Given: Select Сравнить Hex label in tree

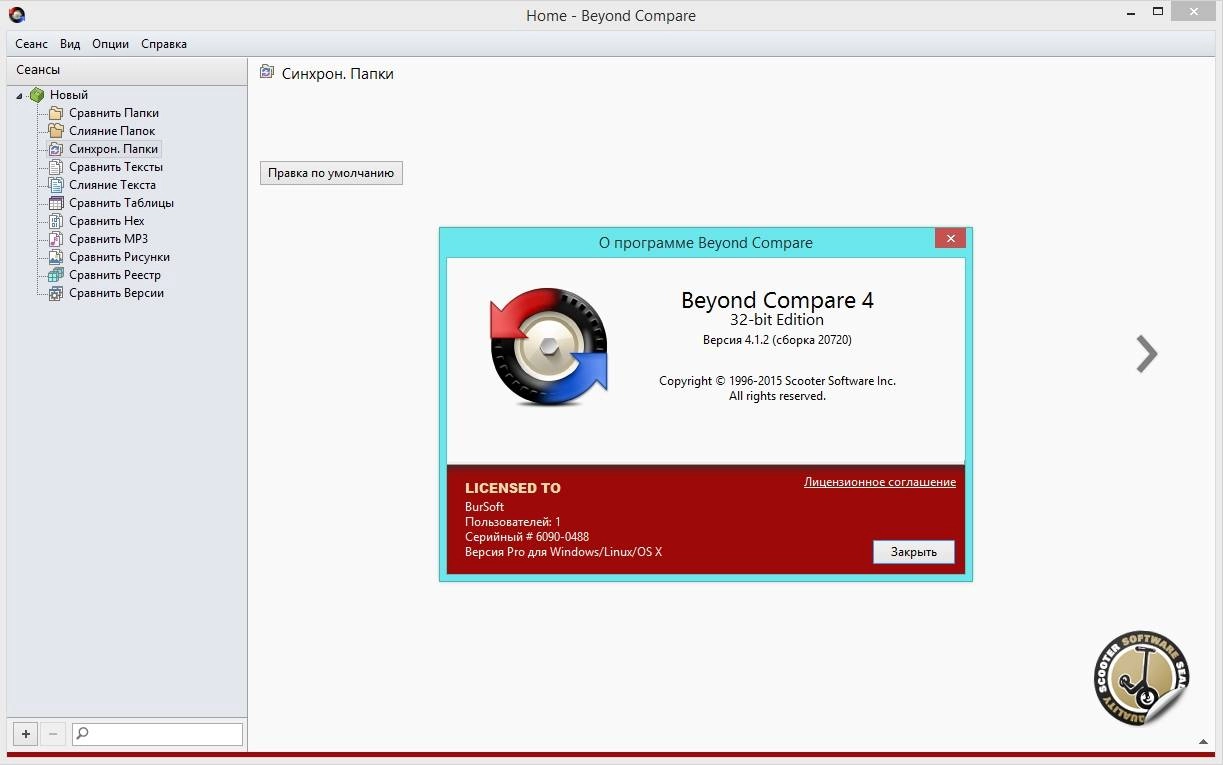Looking at the screenshot, I should click(107, 221).
